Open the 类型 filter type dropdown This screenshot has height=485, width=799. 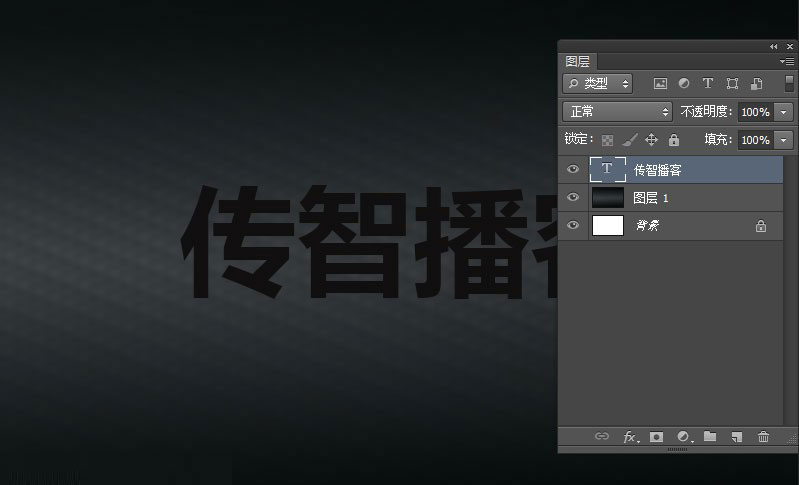click(597, 84)
